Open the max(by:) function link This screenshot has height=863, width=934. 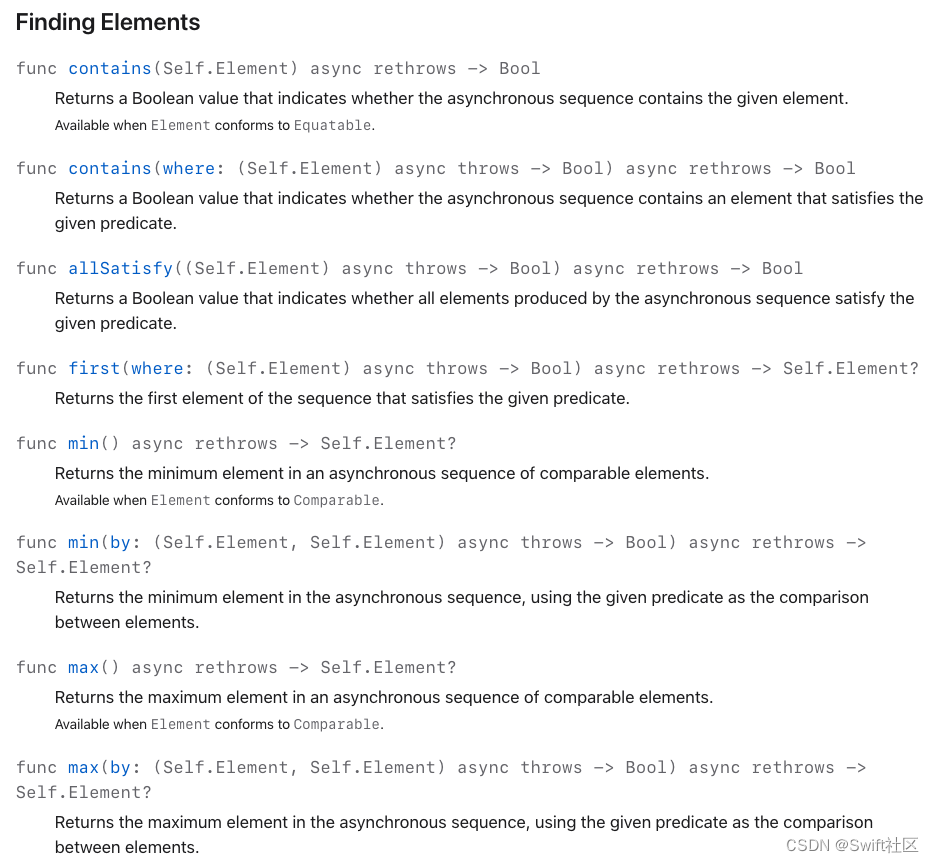99,768
